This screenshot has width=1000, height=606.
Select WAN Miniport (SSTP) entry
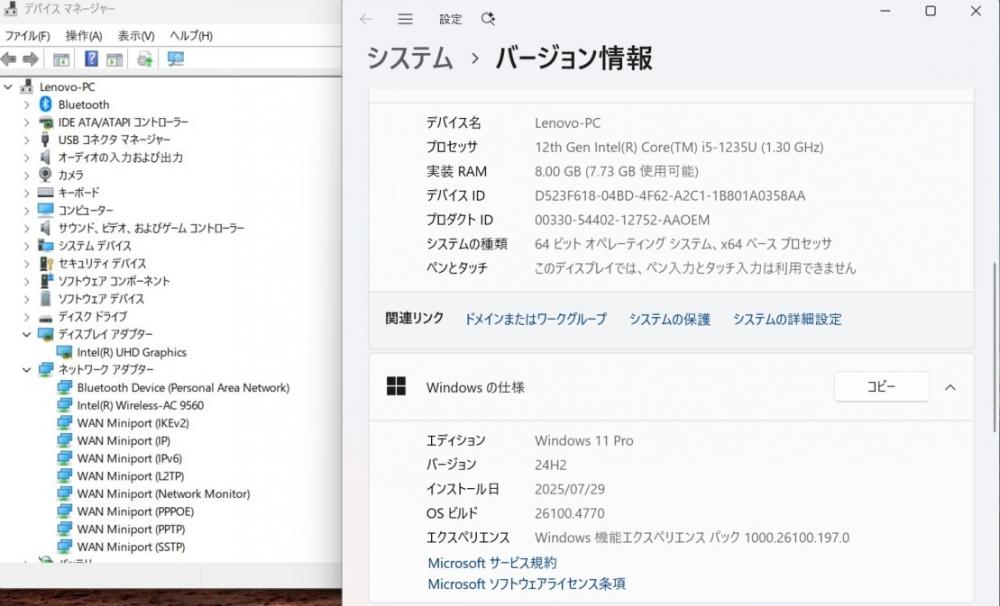coord(131,547)
